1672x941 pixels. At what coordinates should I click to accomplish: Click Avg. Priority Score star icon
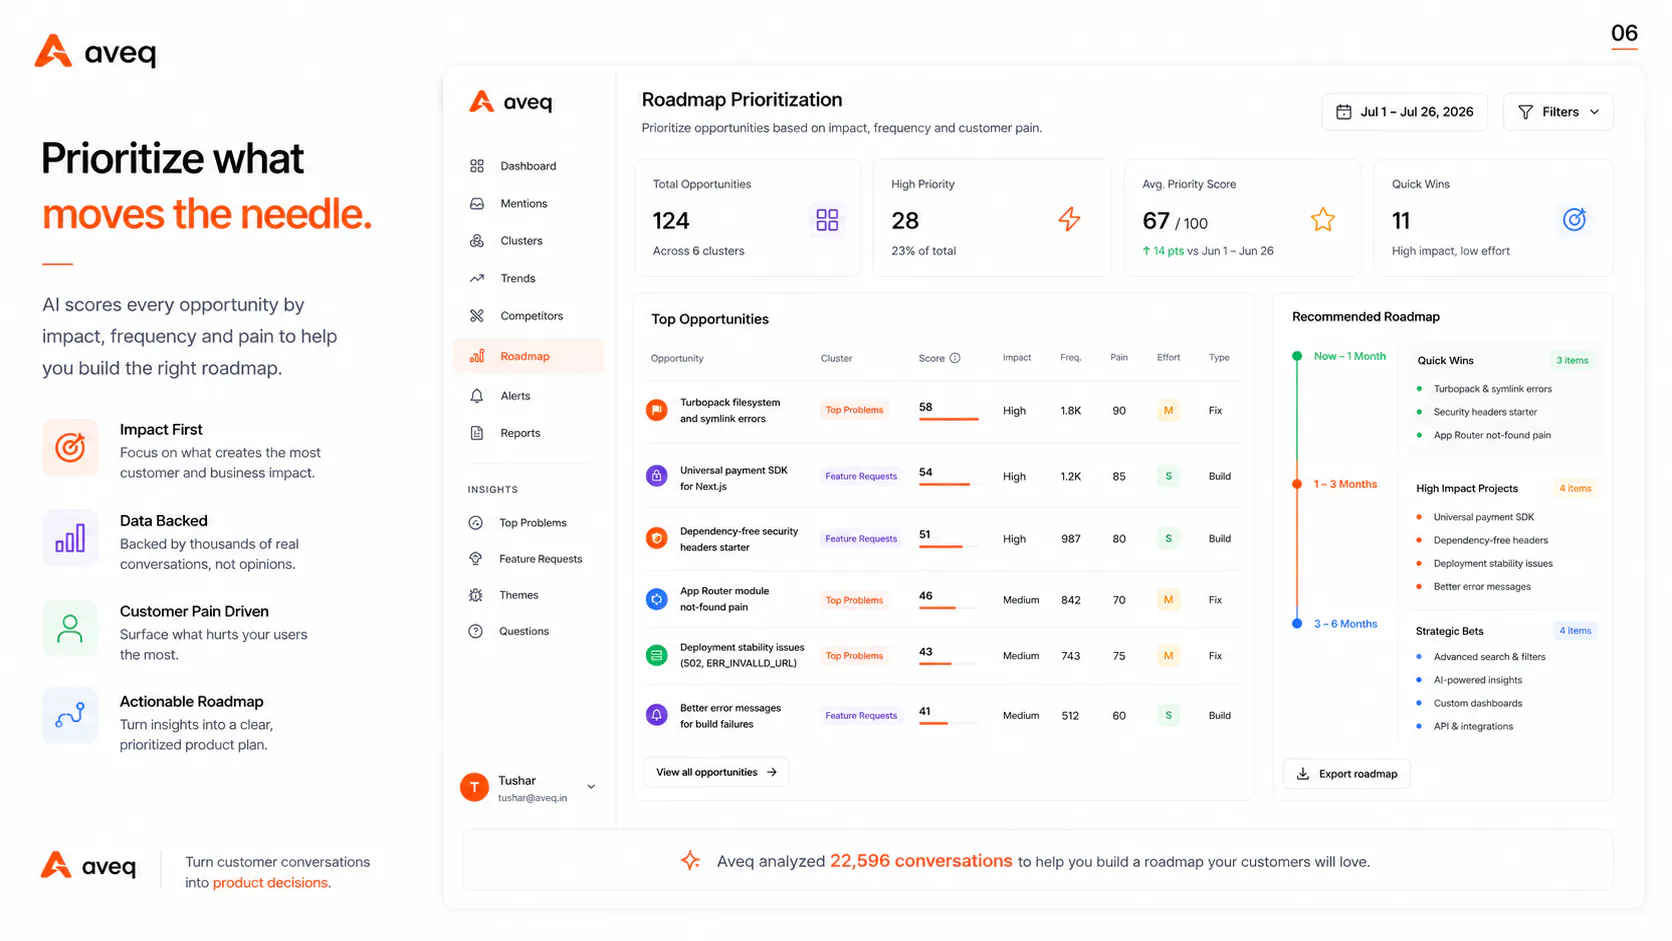pyautogui.click(x=1323, y=220)
